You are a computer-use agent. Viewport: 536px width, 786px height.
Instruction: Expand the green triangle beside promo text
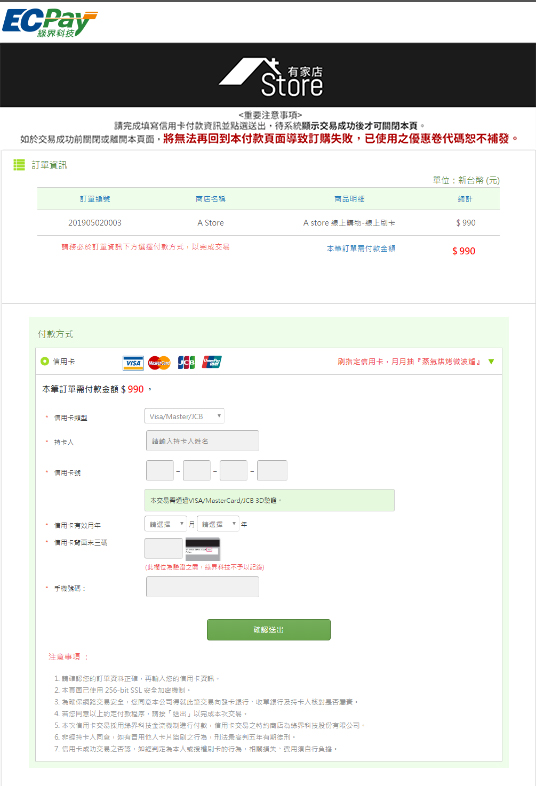[x=491, y=361]
